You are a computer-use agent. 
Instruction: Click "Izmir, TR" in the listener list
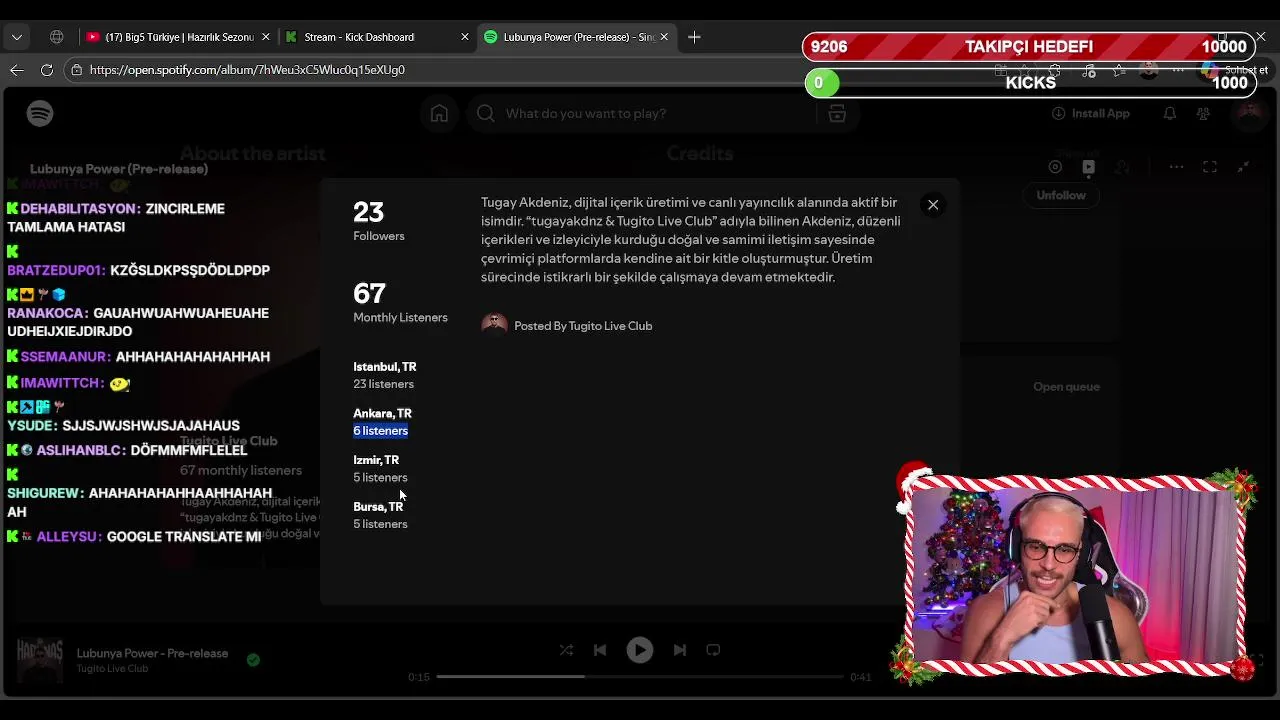(x=376, y=460)
